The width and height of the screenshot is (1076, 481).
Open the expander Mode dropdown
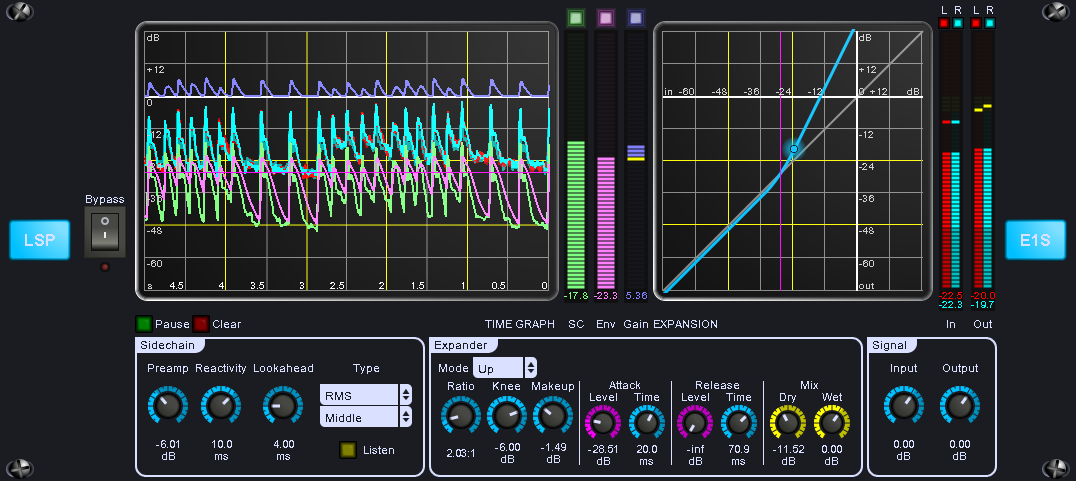click(505, 368)
